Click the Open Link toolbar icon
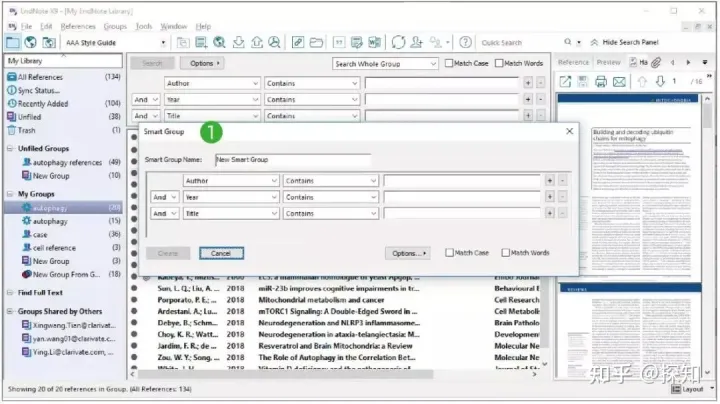This screenshot has width=720, height=404. coord(298,43)
